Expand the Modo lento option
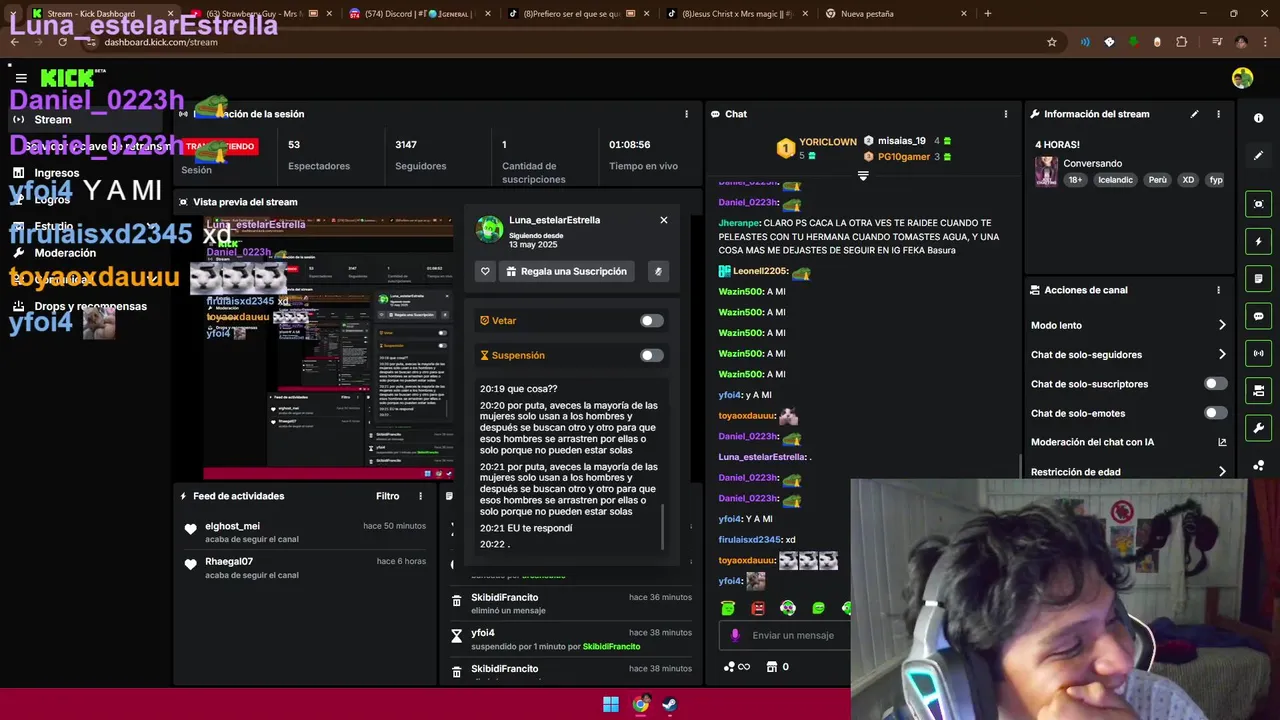The height and width of the screenshot is (720, 1280). click(x=1222, y=325)
